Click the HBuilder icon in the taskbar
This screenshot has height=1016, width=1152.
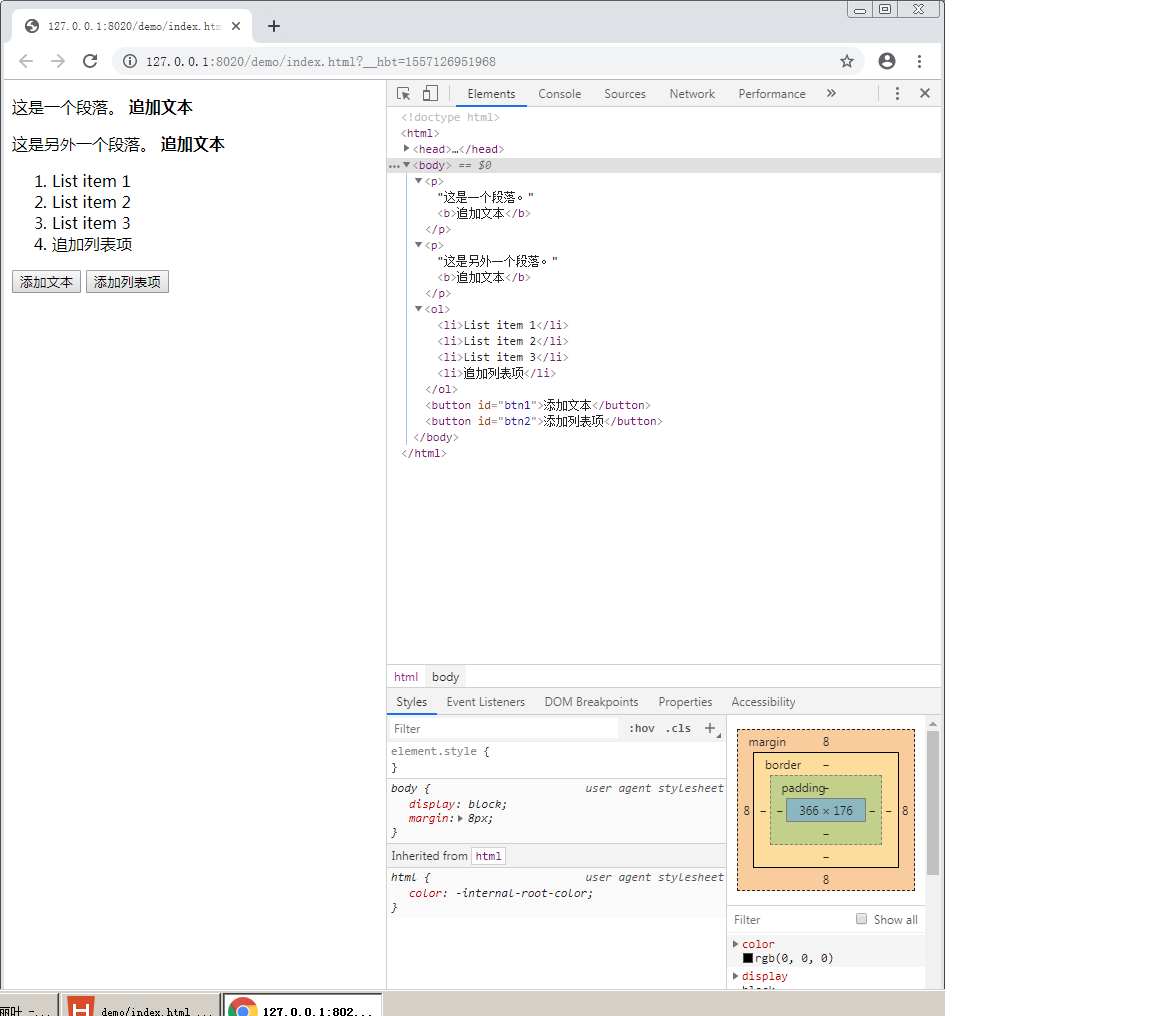[x=81, y=1006]
